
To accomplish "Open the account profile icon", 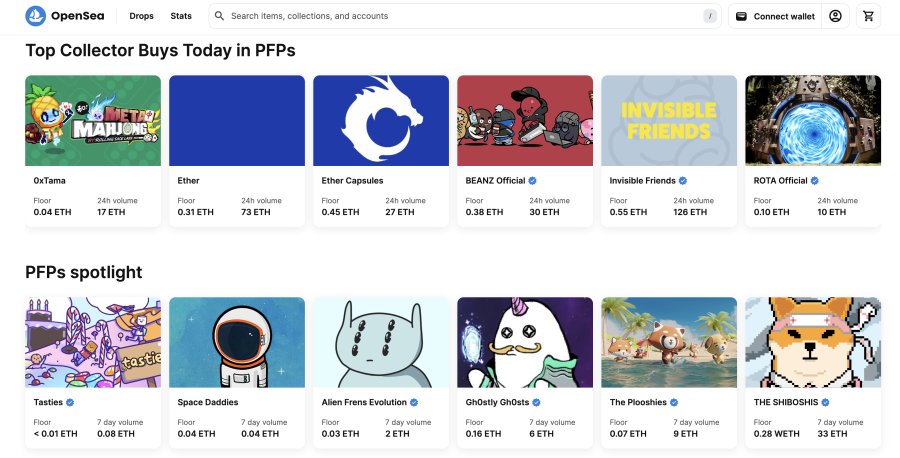I will click(x=835, y=16).
